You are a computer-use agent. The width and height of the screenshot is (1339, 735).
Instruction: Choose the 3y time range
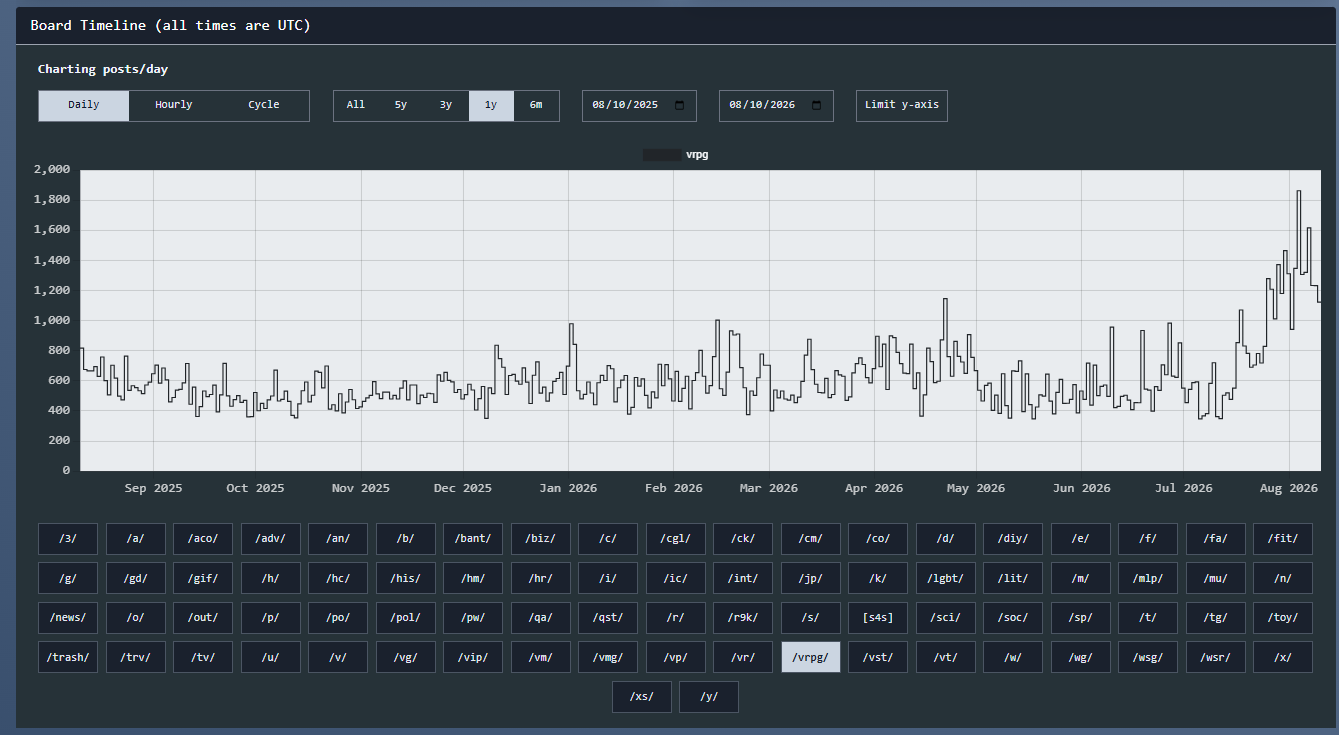(446, 105)
